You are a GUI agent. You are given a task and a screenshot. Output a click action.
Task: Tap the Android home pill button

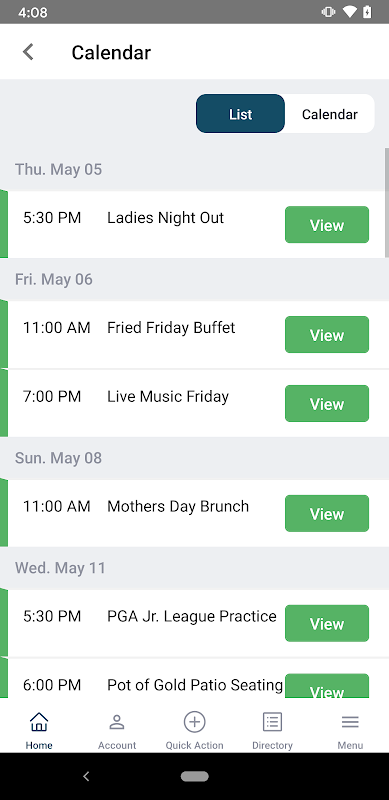click(194, 776)
